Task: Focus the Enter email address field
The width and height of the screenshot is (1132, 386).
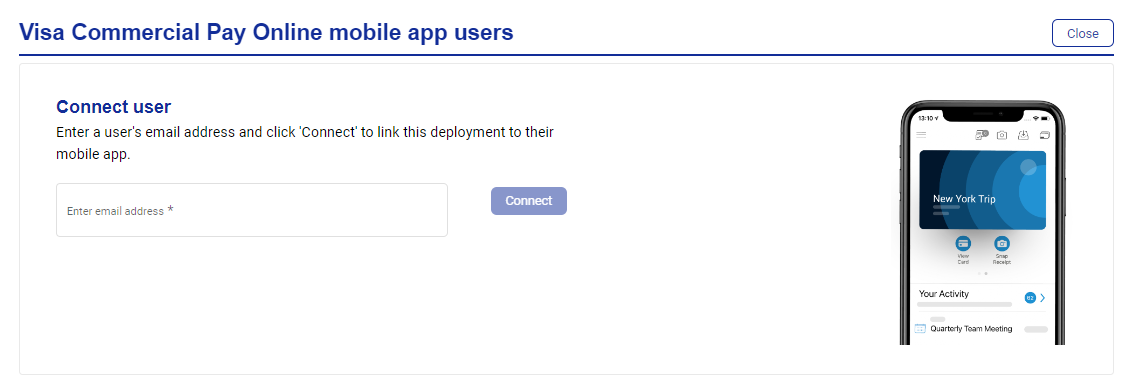Action: (252, 210)
